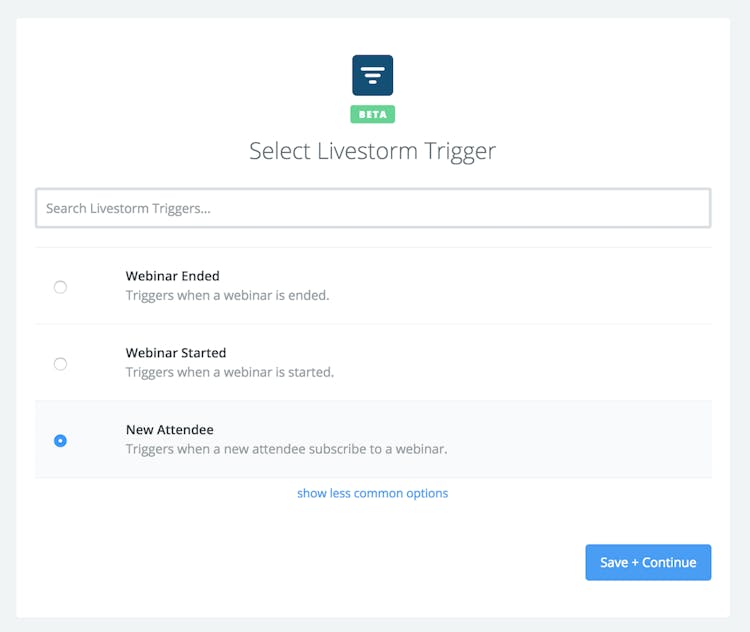Click the green BETA badge
This screenshot has height=632, width=750.
(x=372, y=114)
